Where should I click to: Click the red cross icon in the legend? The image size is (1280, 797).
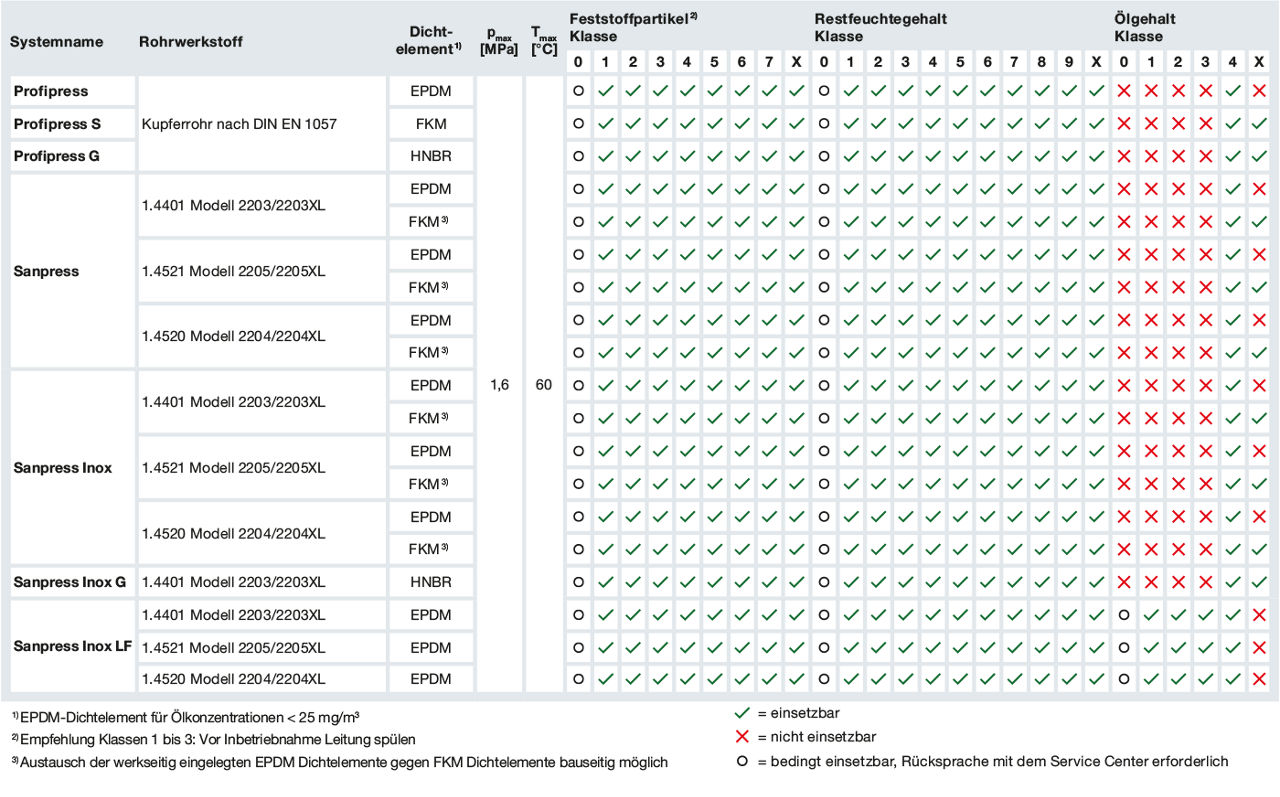pos(742,738)
